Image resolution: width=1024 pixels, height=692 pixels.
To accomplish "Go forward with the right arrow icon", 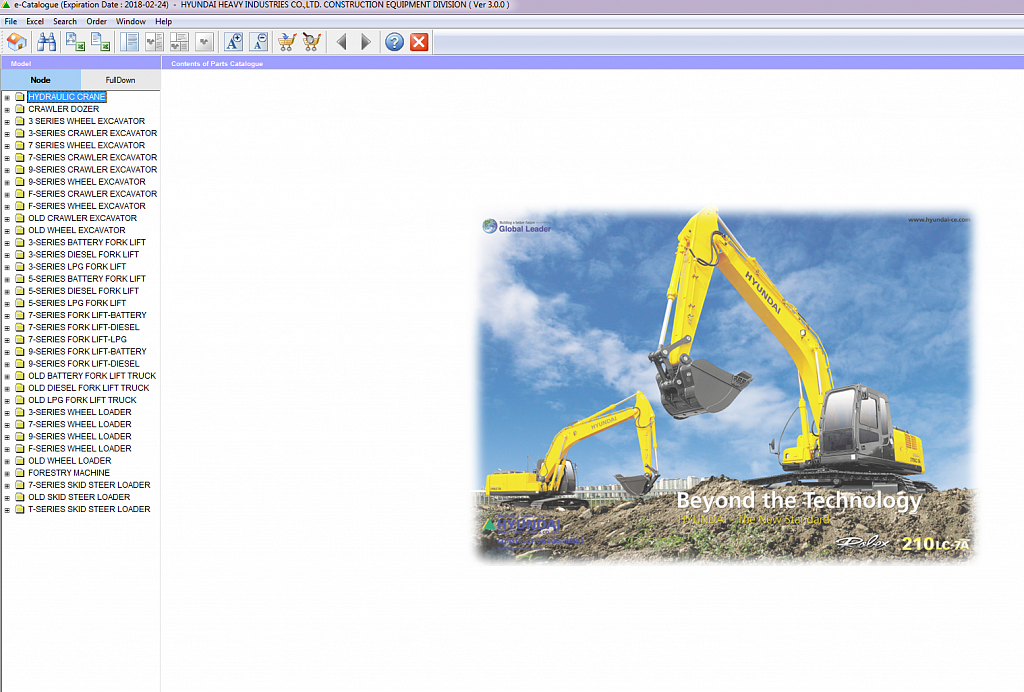I will click(x=366, y=42).
